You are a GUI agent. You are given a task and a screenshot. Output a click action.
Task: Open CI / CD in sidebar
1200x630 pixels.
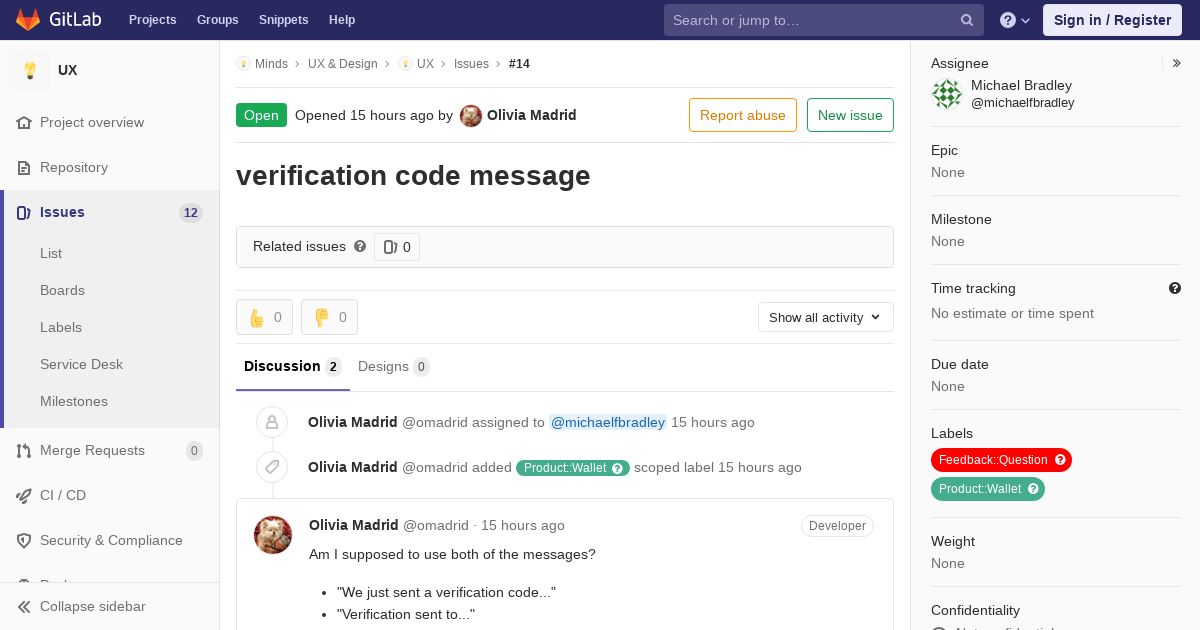click(63, 495)
